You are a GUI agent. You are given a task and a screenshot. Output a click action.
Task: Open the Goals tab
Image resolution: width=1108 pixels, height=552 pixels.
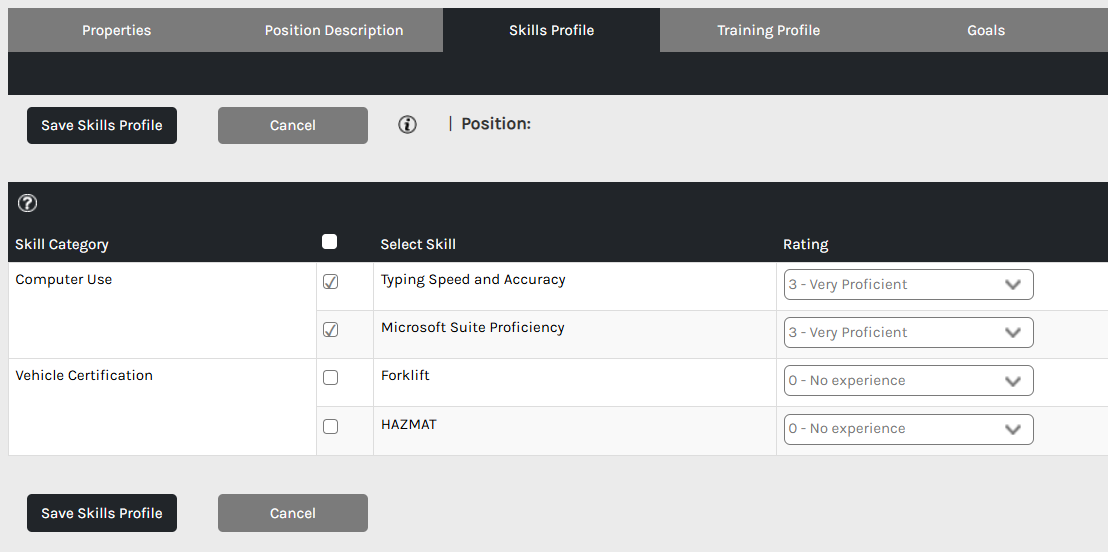[x=986, y=30]
